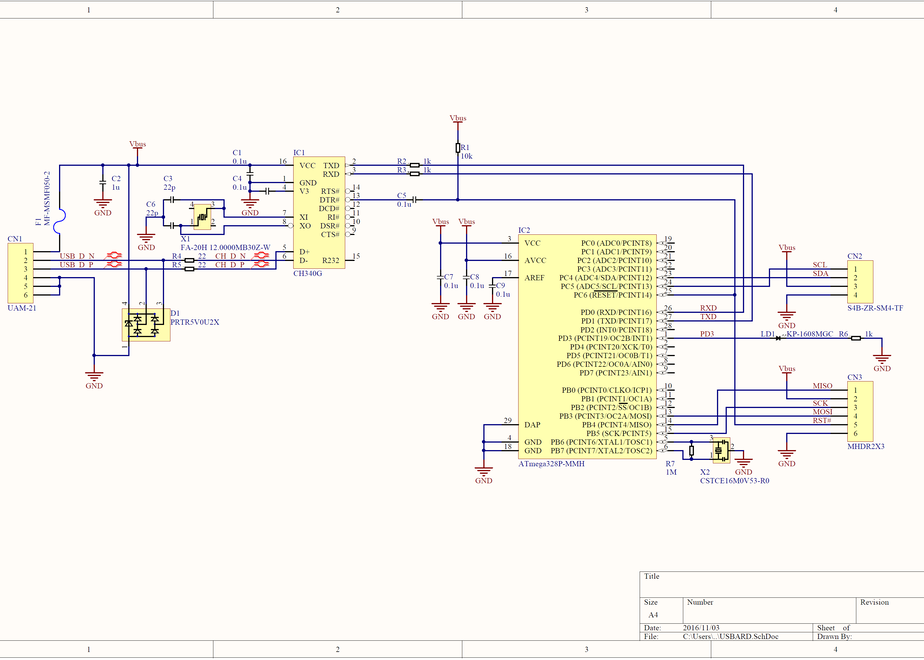The image size is (924, 660).
Task: Click the D1 PRTR5V0U2X diode array symbol
Action: (x=146, y=325)
